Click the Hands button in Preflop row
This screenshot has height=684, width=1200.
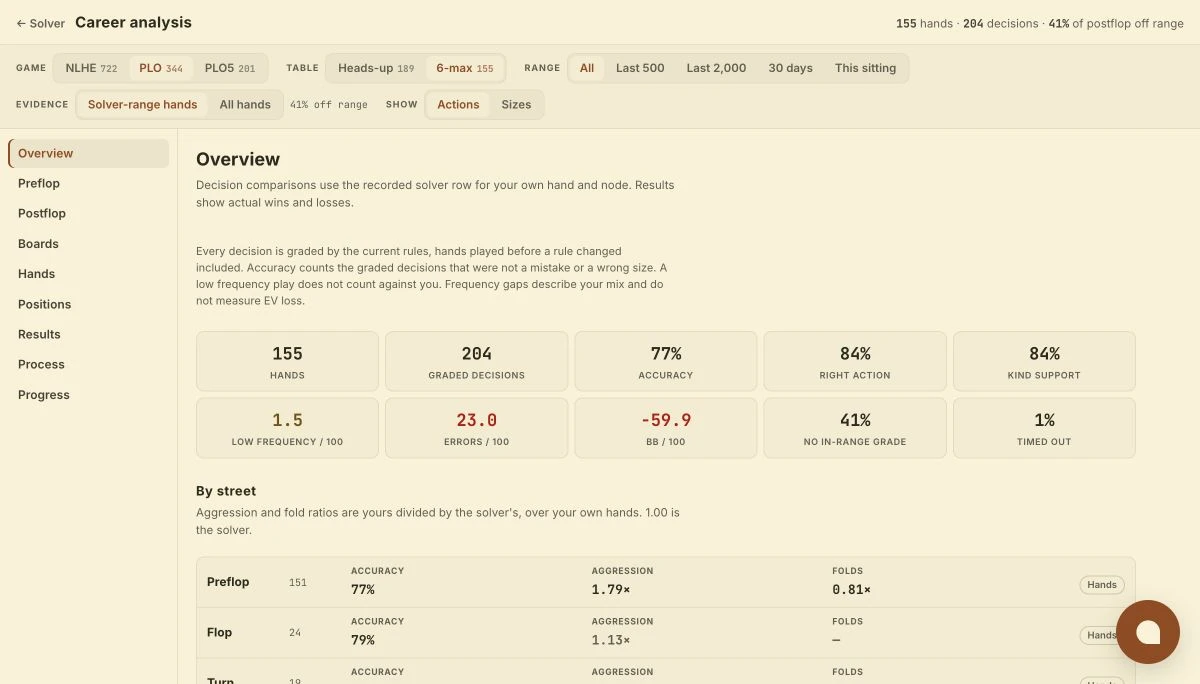coord(1102,585)
